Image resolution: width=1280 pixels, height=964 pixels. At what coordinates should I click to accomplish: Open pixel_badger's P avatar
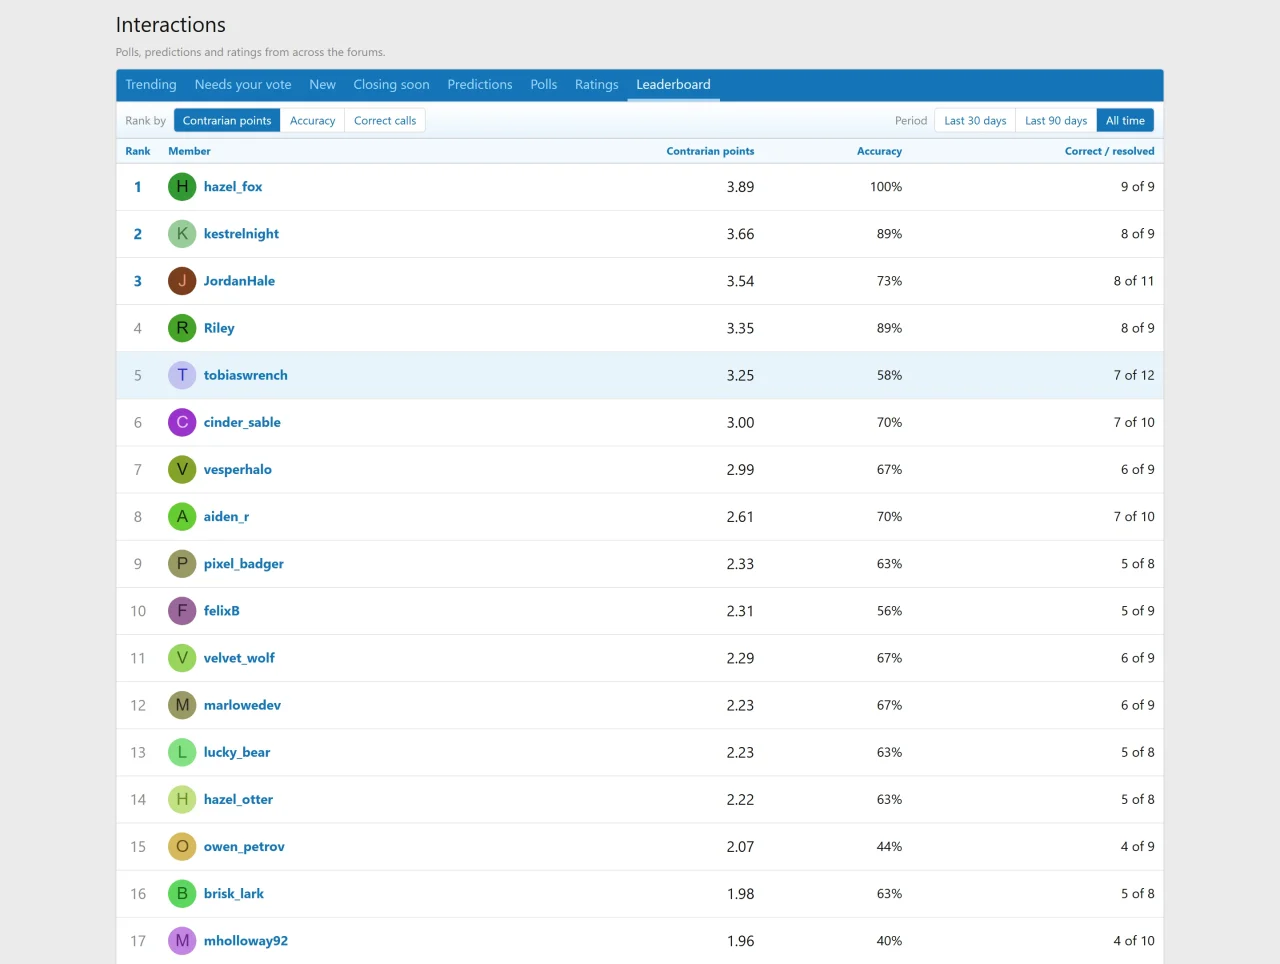pos(182,563)
